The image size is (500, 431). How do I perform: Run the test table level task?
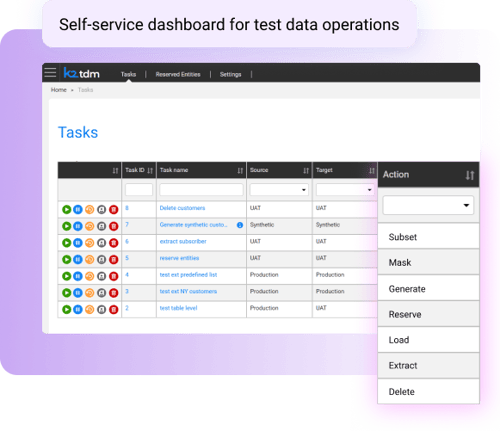66,309
